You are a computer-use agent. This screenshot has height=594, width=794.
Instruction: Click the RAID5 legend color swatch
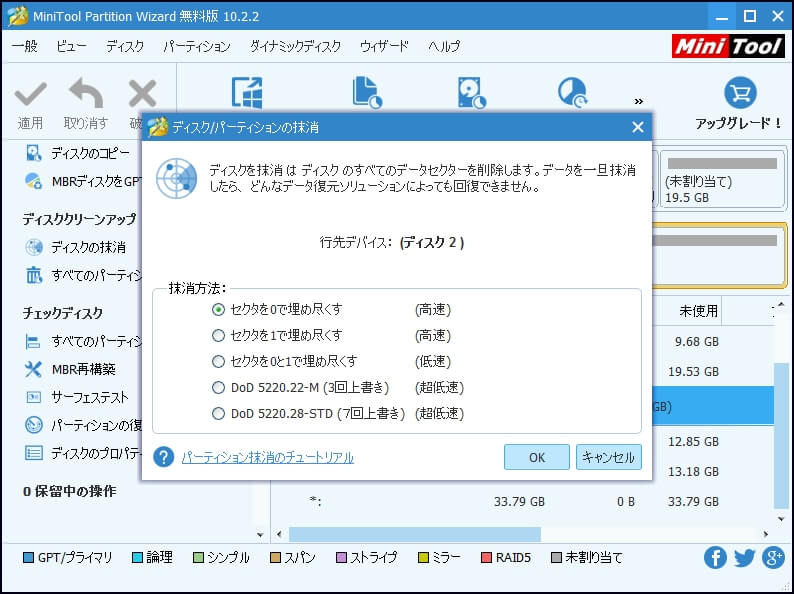(x=486, y=558)
